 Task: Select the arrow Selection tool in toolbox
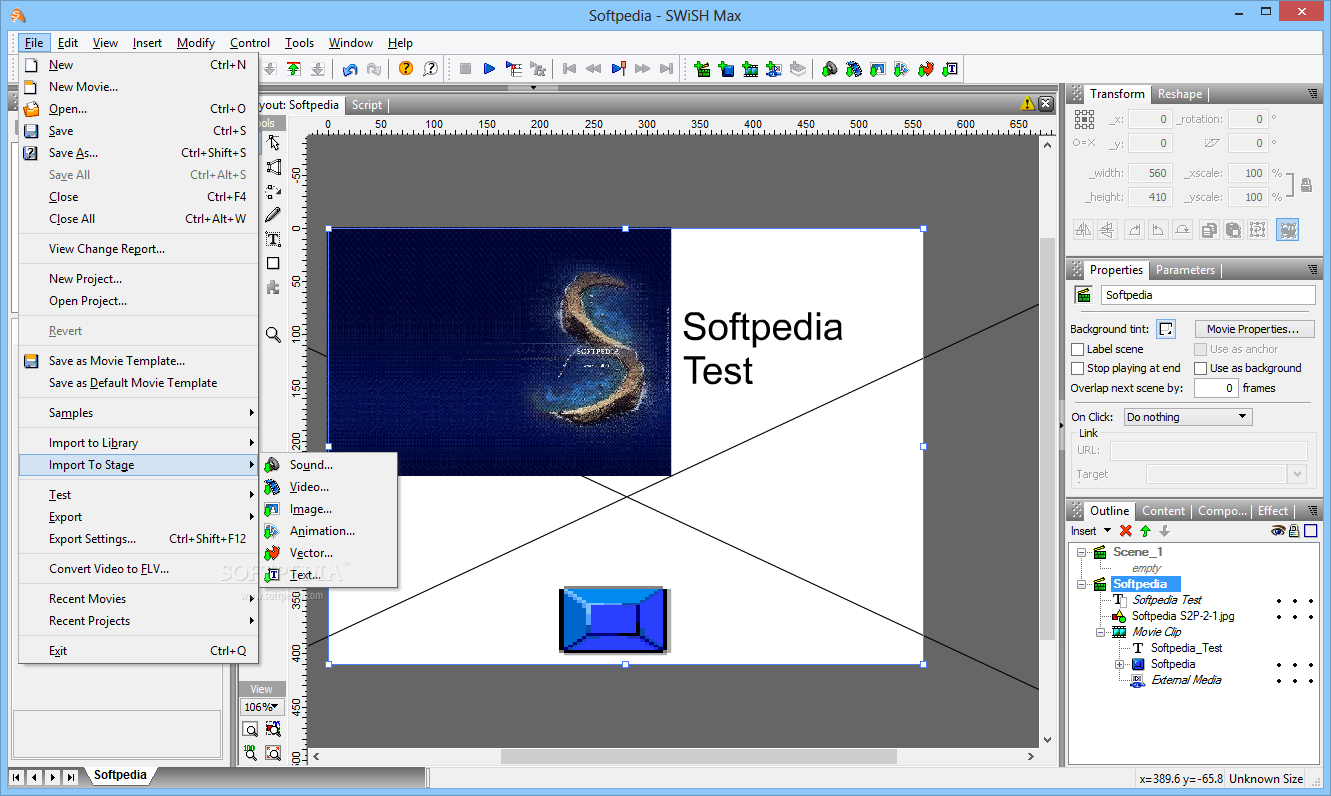(x=273, y=143)
